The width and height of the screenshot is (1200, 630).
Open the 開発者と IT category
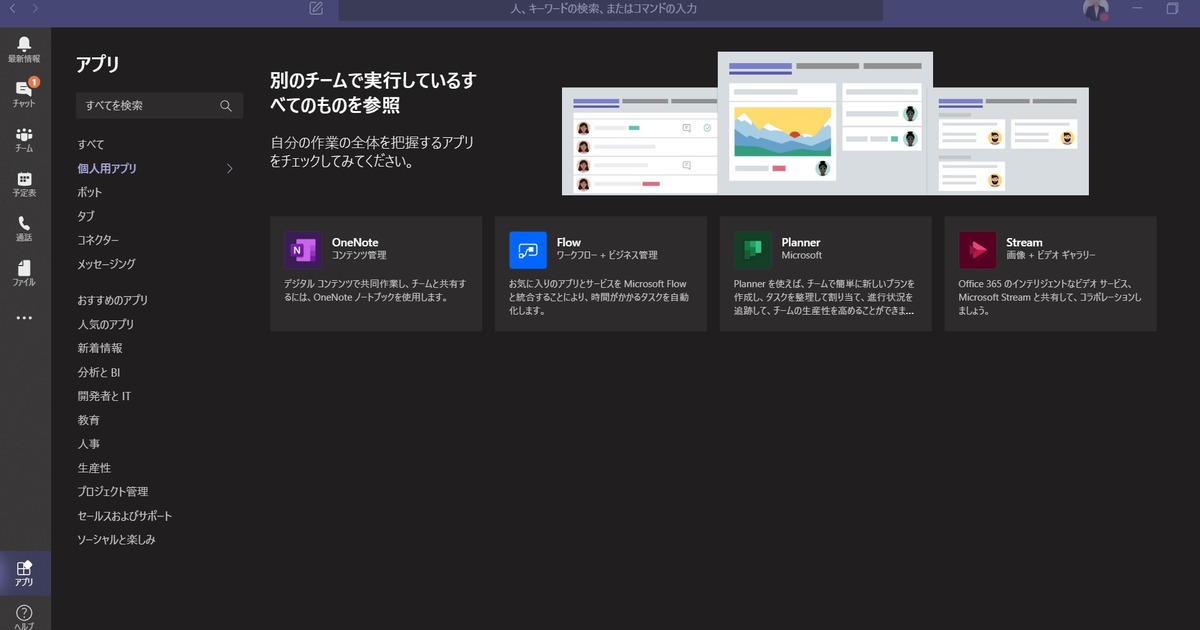(104, 397)
